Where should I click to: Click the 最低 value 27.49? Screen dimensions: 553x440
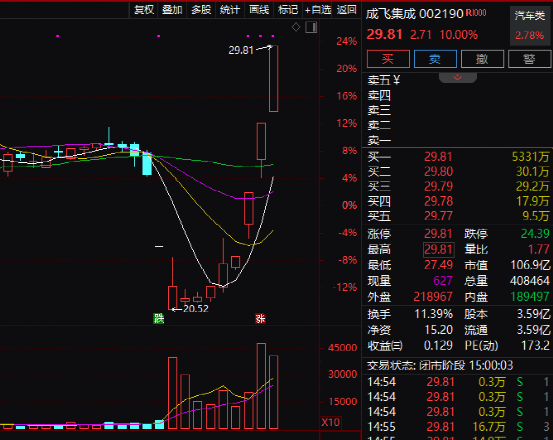point(438,265)
